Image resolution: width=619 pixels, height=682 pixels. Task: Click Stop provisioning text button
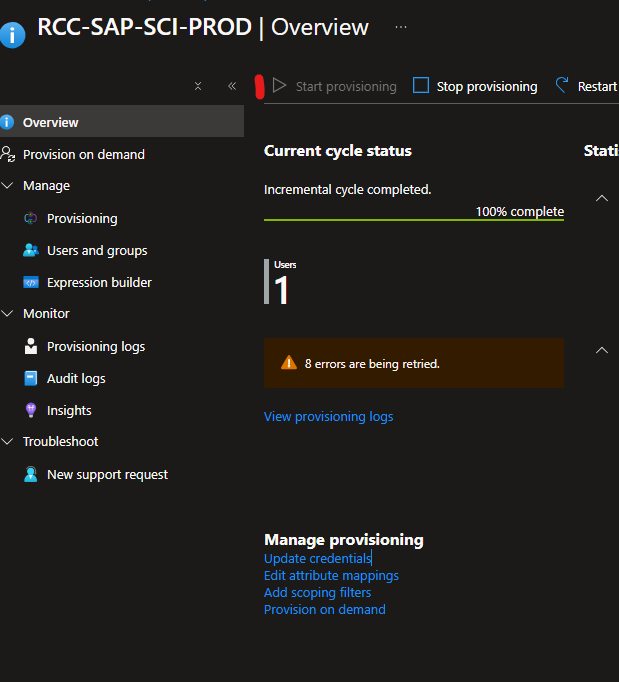487,87
